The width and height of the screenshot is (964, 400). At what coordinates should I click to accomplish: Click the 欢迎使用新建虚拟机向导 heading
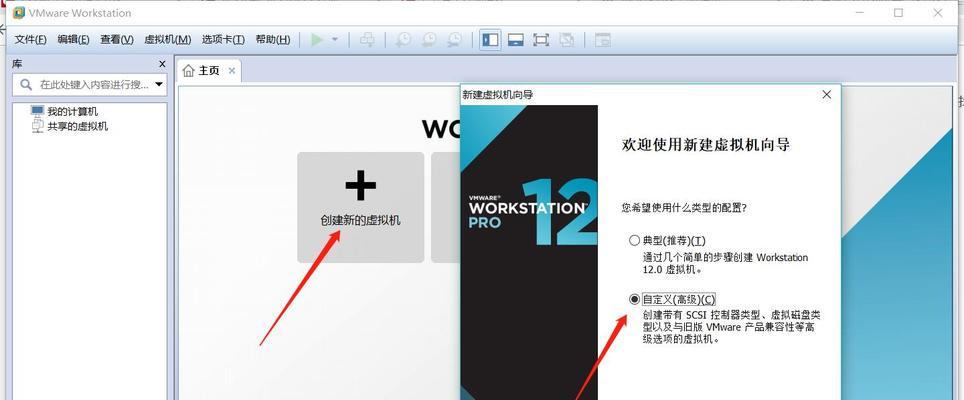pyautogui.click(x=706, y=145)
